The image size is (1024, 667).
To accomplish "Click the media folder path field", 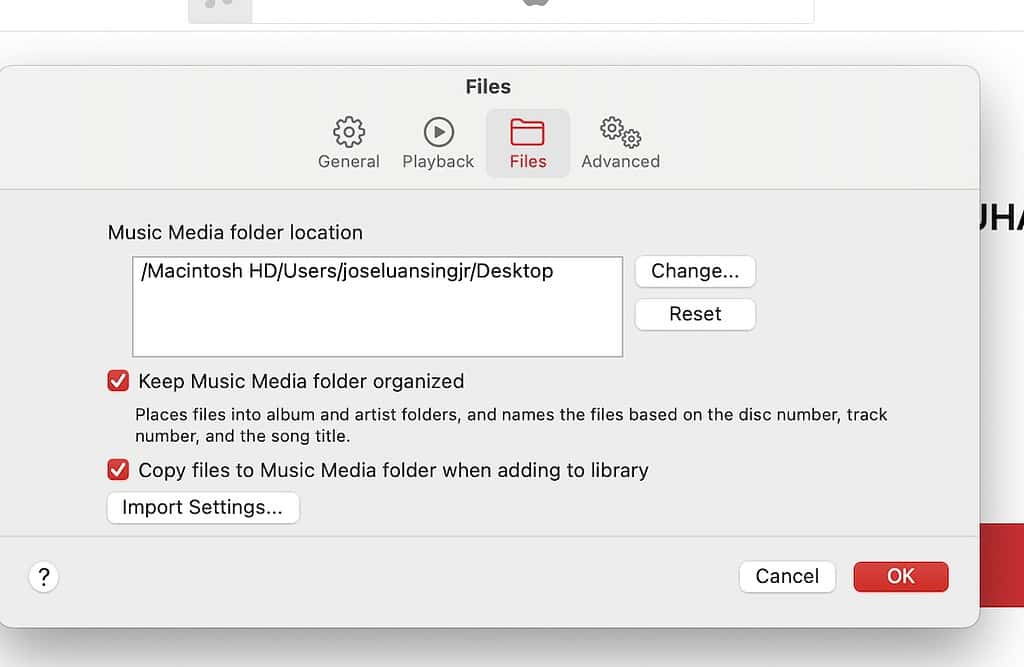I will tap(377, 305).
